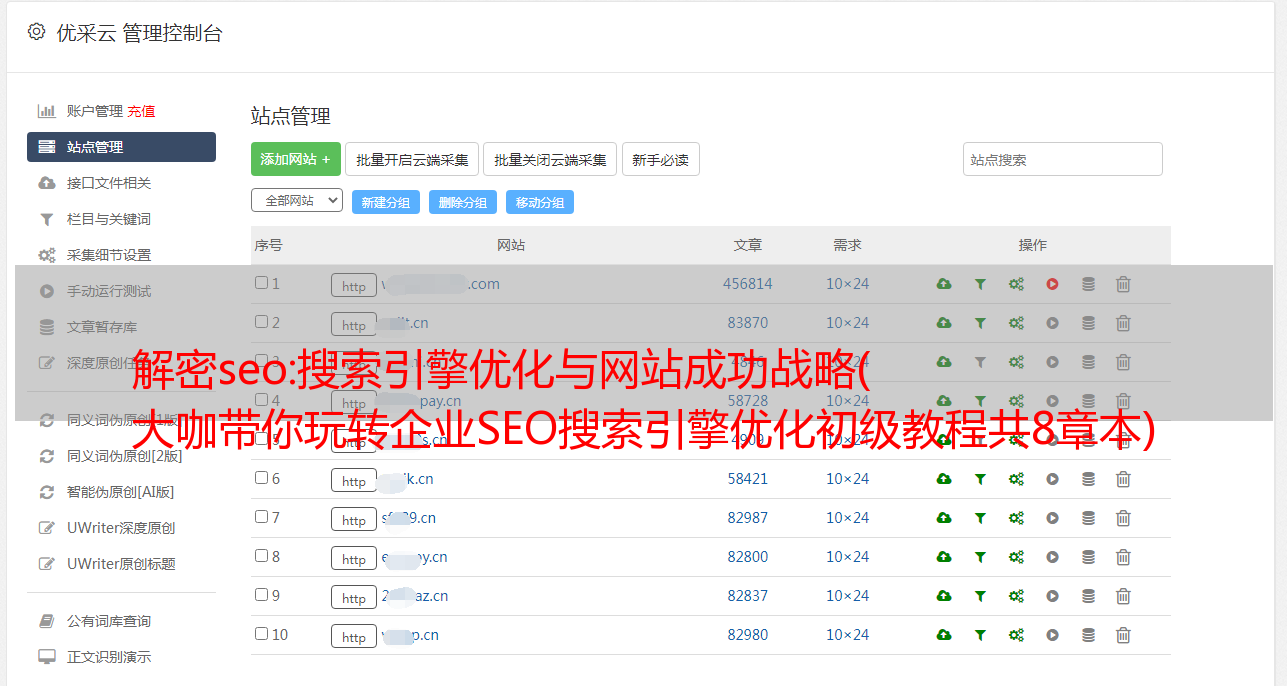Click the play icon in row 2
1287x686 pixels.
(x=1052, y=323)
